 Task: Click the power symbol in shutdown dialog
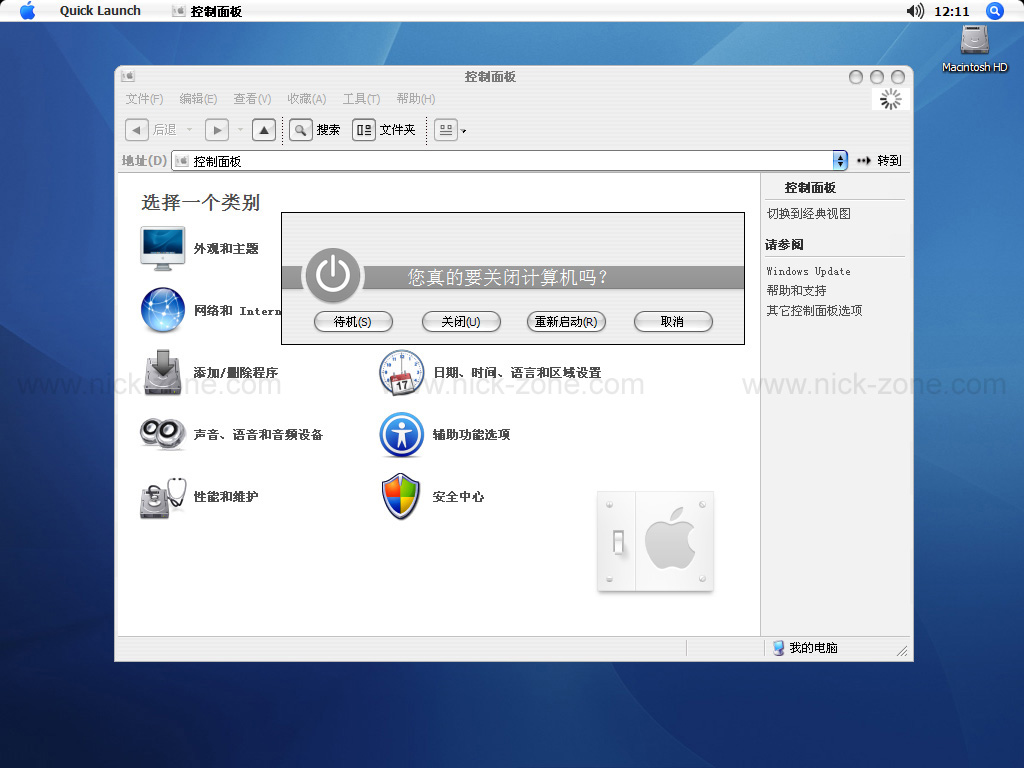[333, 275]
